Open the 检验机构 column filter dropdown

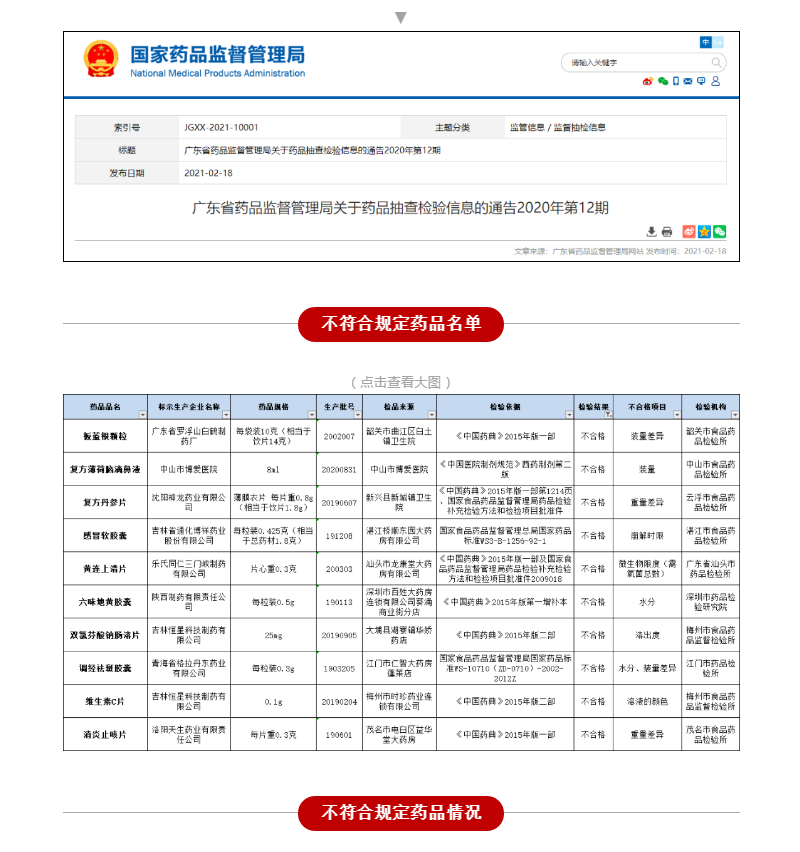tap(735, 414)
